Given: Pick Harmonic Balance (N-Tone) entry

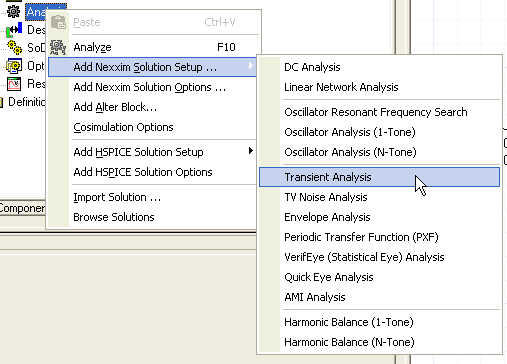Looking at the screenshot, I should pyautogui.click(x=349, y=342).
